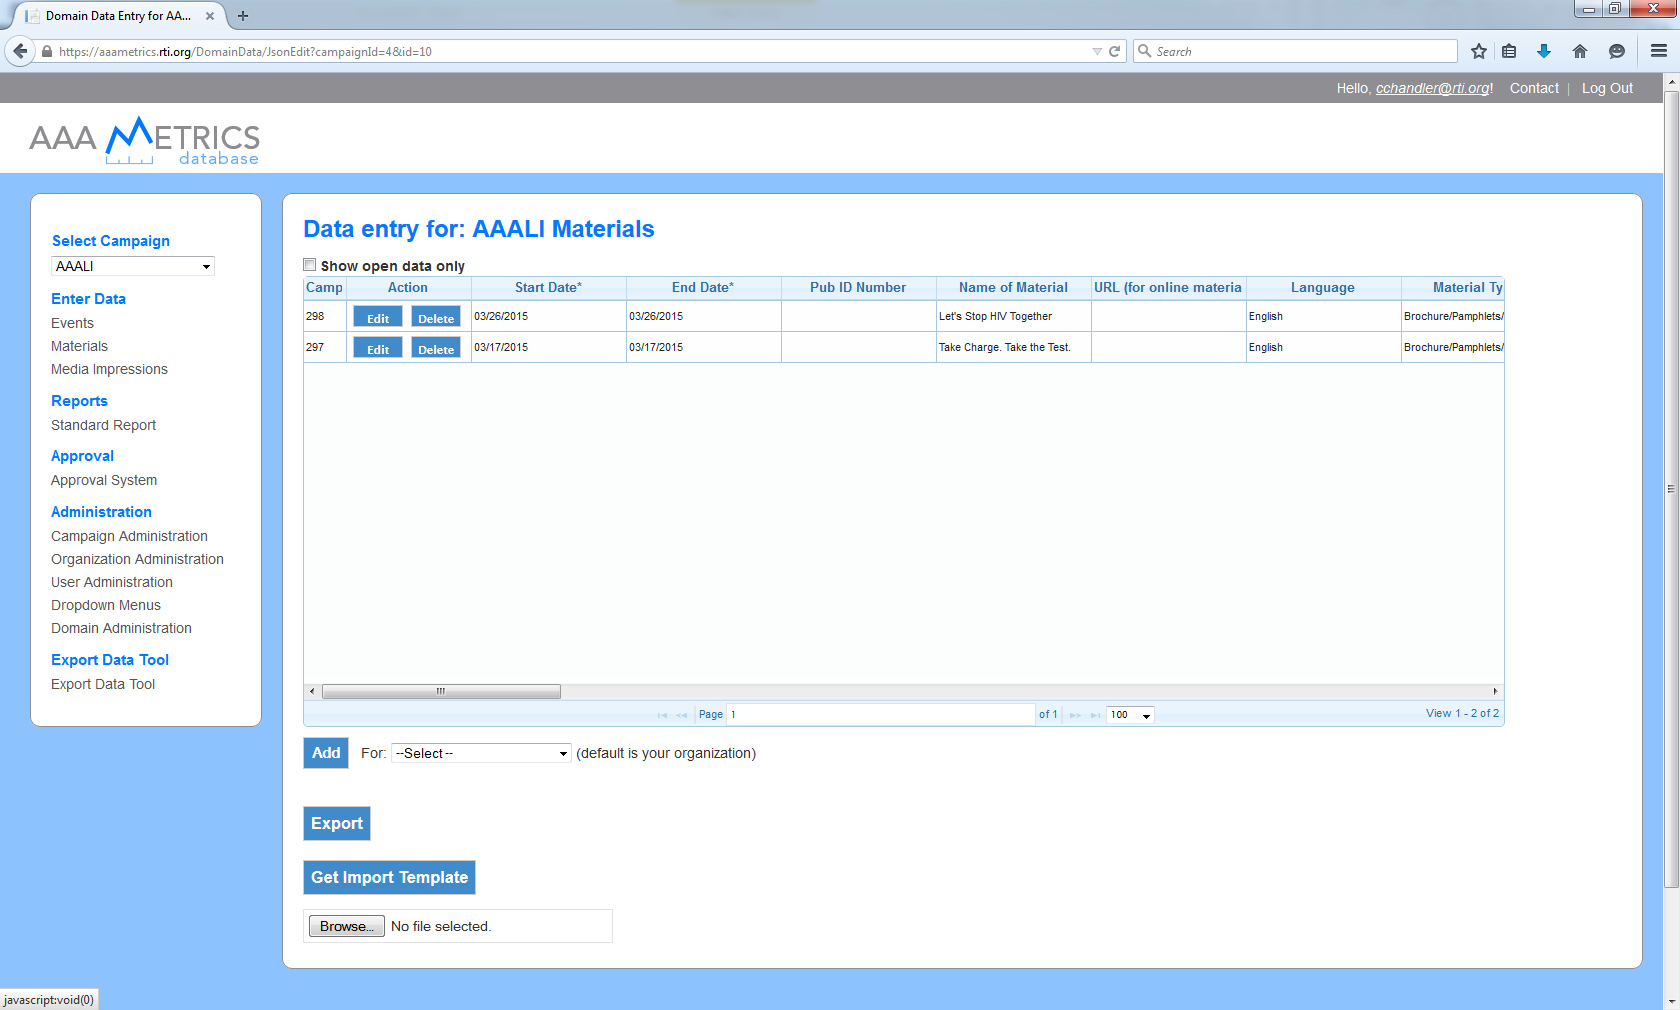The height and width of the screenshot is (1010, 1680).
Task: Go to next page pager icon
Action: tap(1075, 715)
